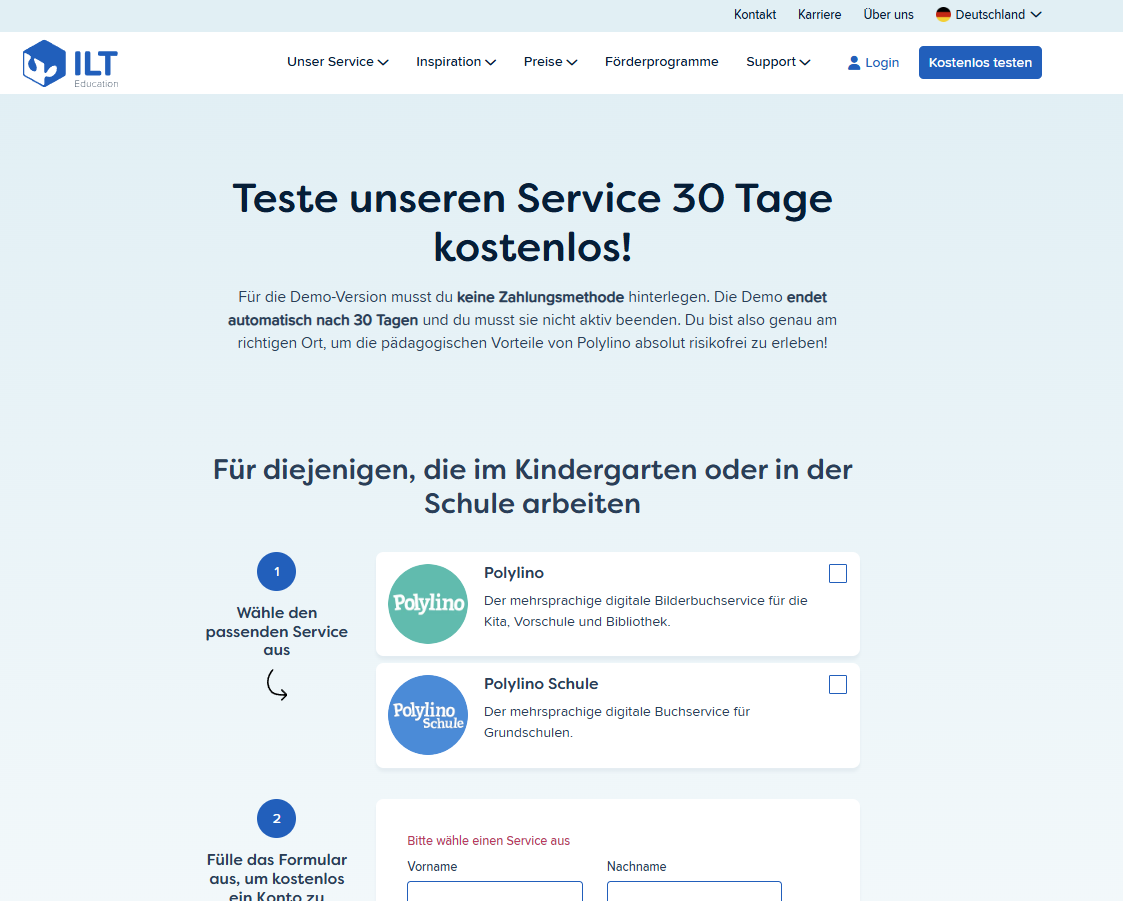Open the Inspiration dropdown
The height and width of the screenshot is (901, 1123).
point(455,61)
